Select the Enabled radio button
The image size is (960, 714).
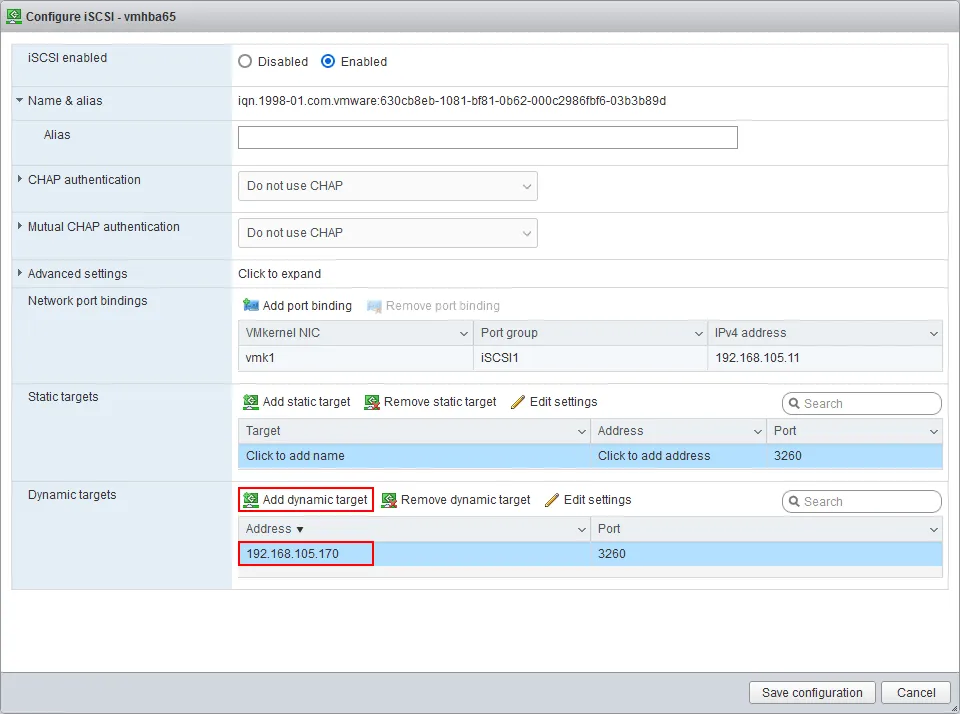(x=328, y=61)
